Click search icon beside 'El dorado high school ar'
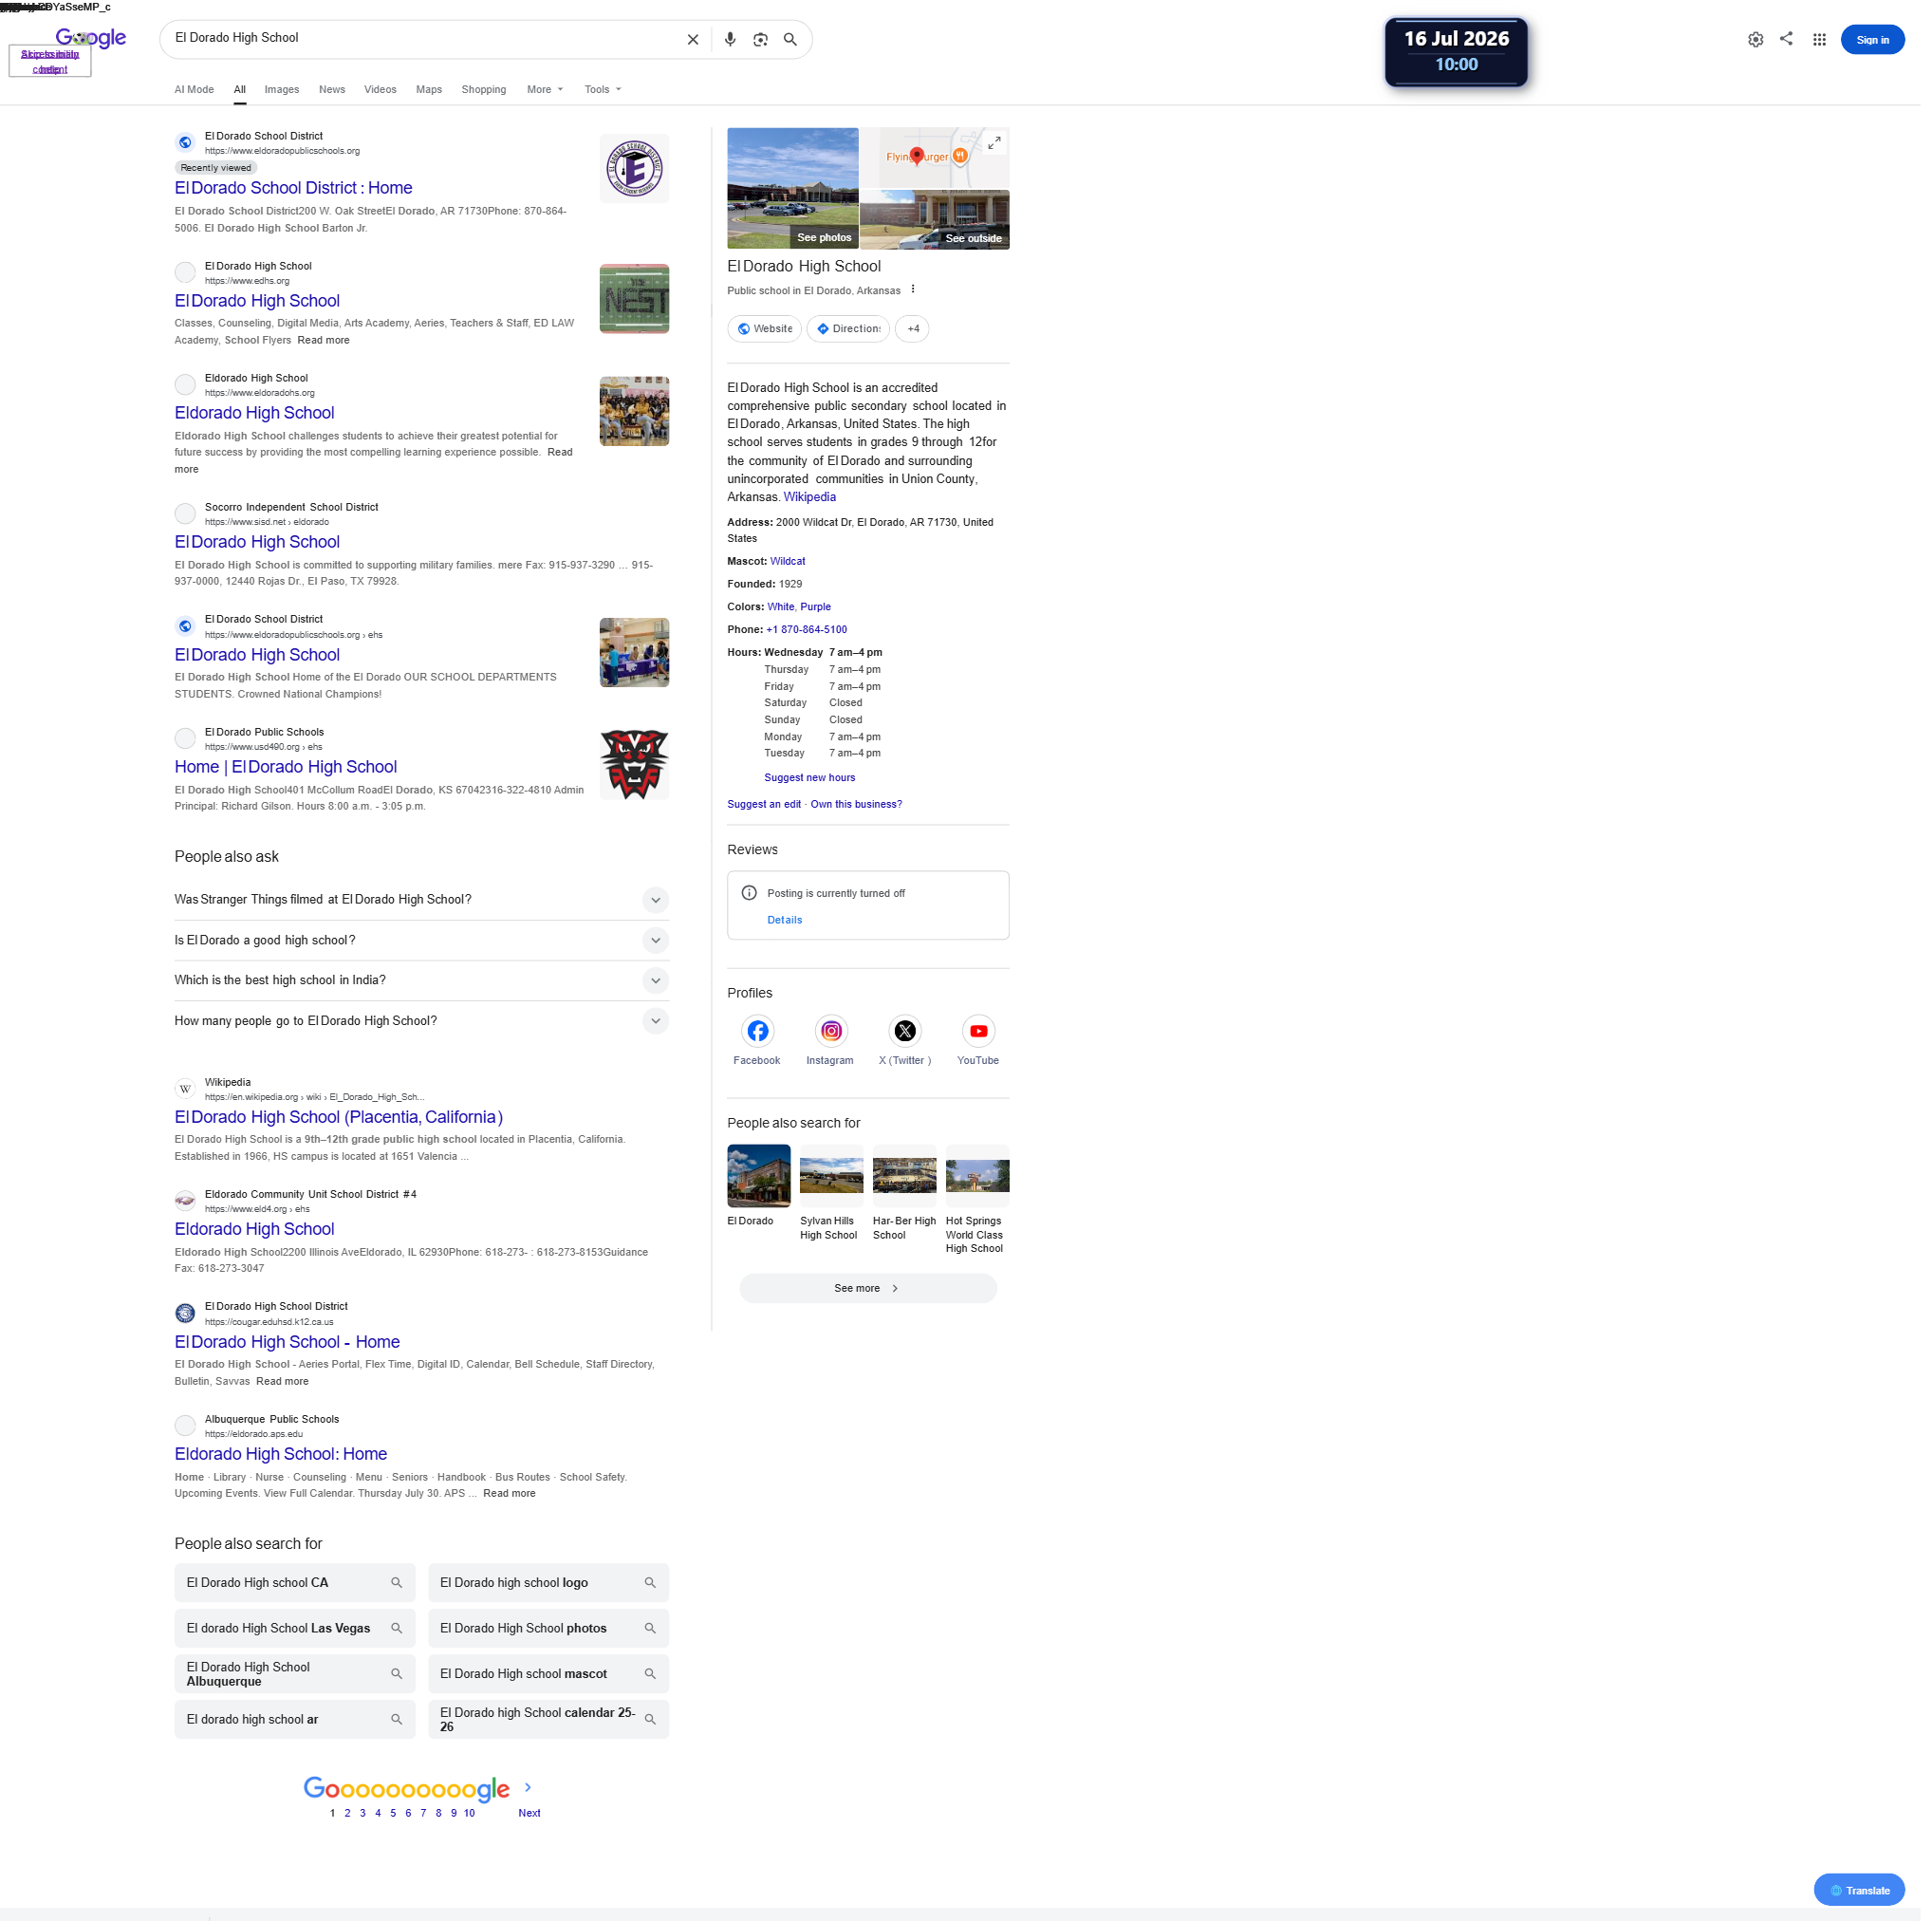1932x1921 pixels. coord(399,1729)
